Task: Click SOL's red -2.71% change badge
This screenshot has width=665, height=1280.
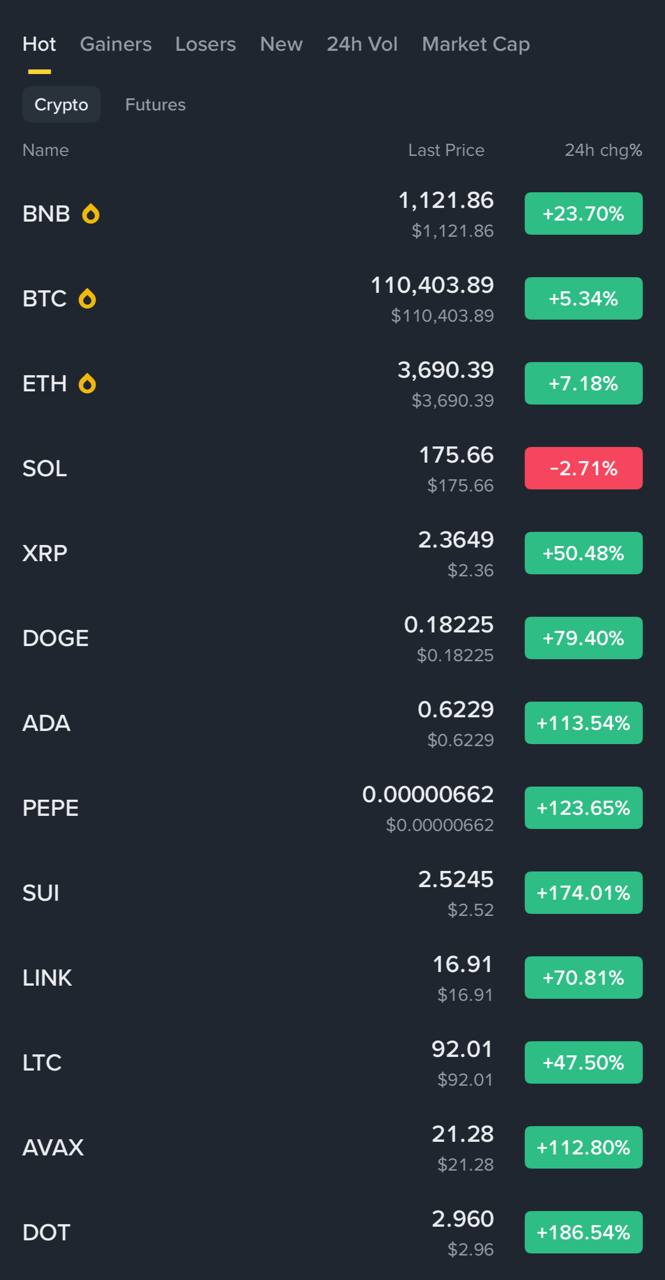Action: pyautogui.click(x=583, y=468)
